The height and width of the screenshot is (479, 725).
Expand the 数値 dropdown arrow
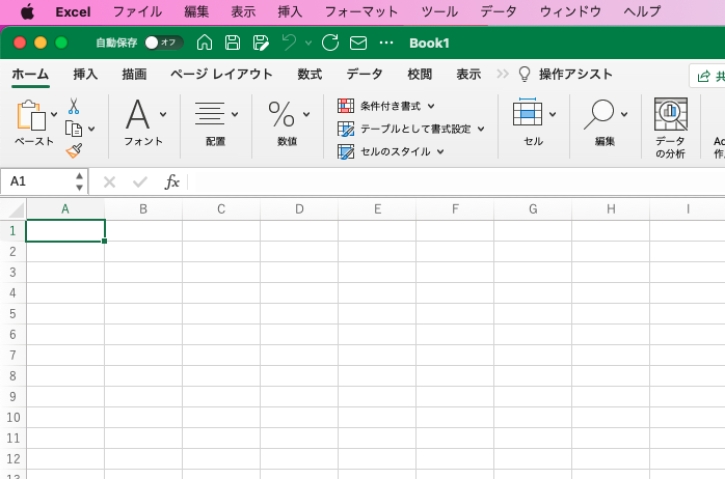306,114
